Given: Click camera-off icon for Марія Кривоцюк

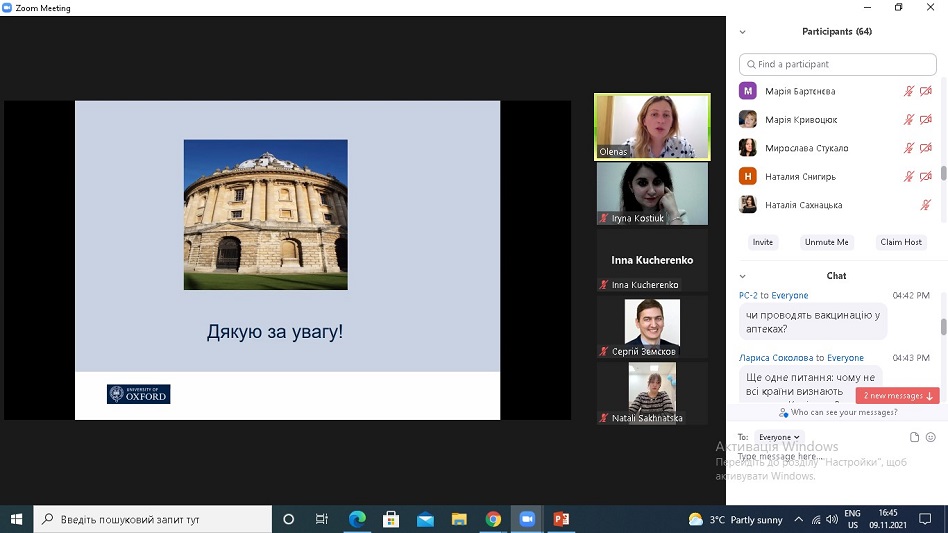Looking at the screenshot, I should tap(926, 120).
